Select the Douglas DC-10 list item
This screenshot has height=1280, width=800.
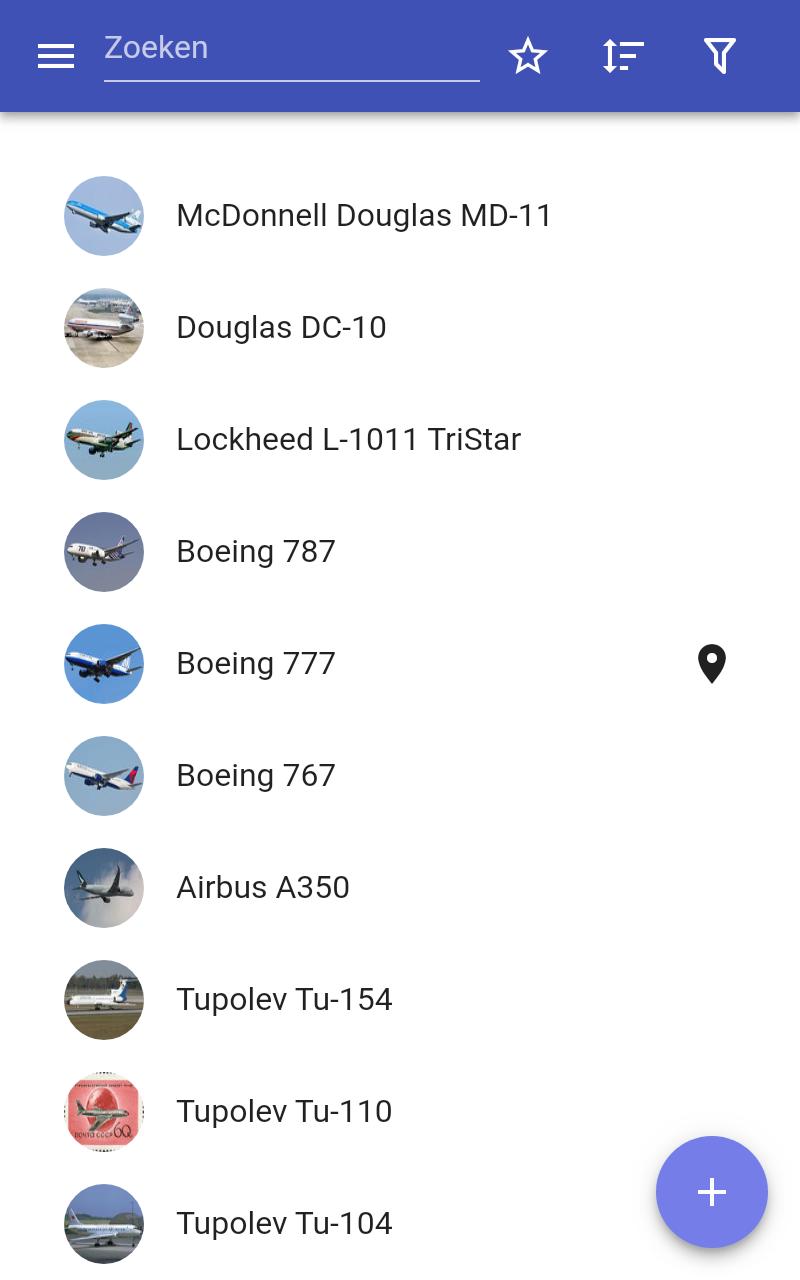tap(400, 328)
